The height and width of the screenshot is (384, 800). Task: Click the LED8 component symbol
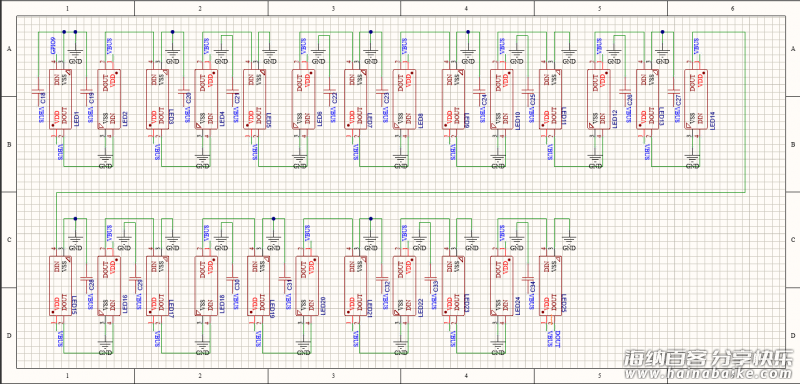pyautogui.click(x=404, y=99)
